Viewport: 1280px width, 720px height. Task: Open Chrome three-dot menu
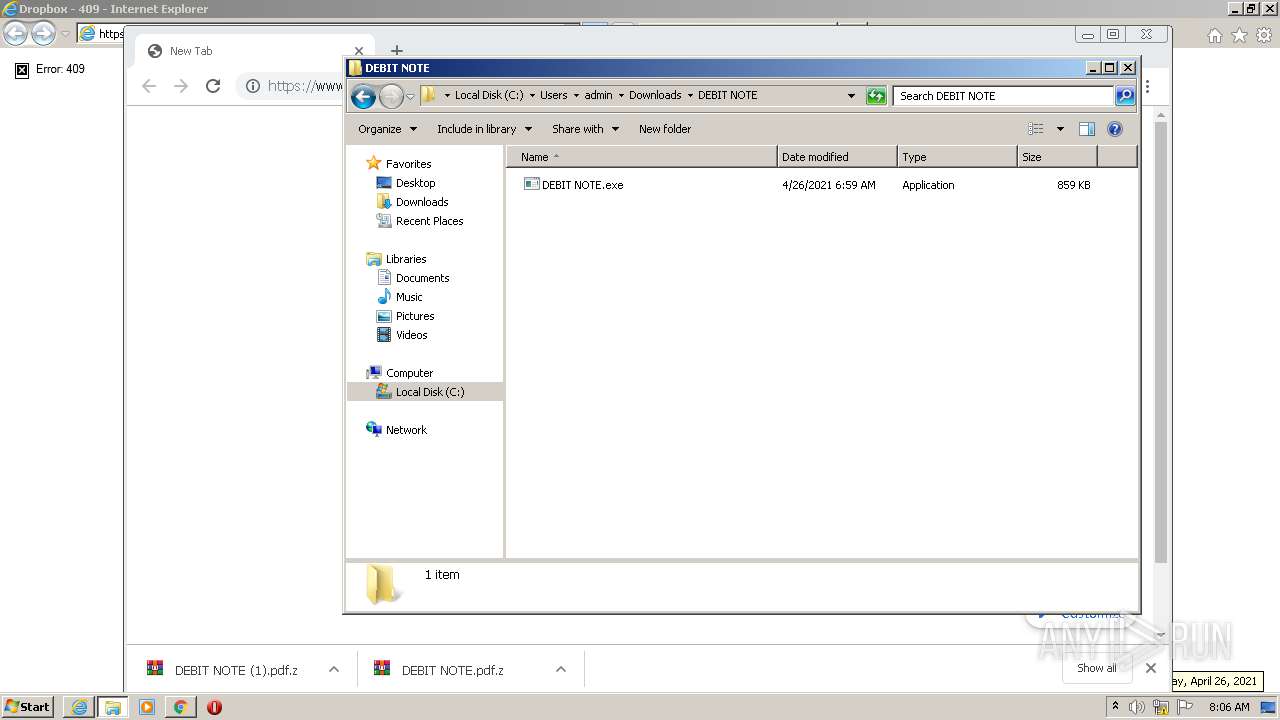1147,87
